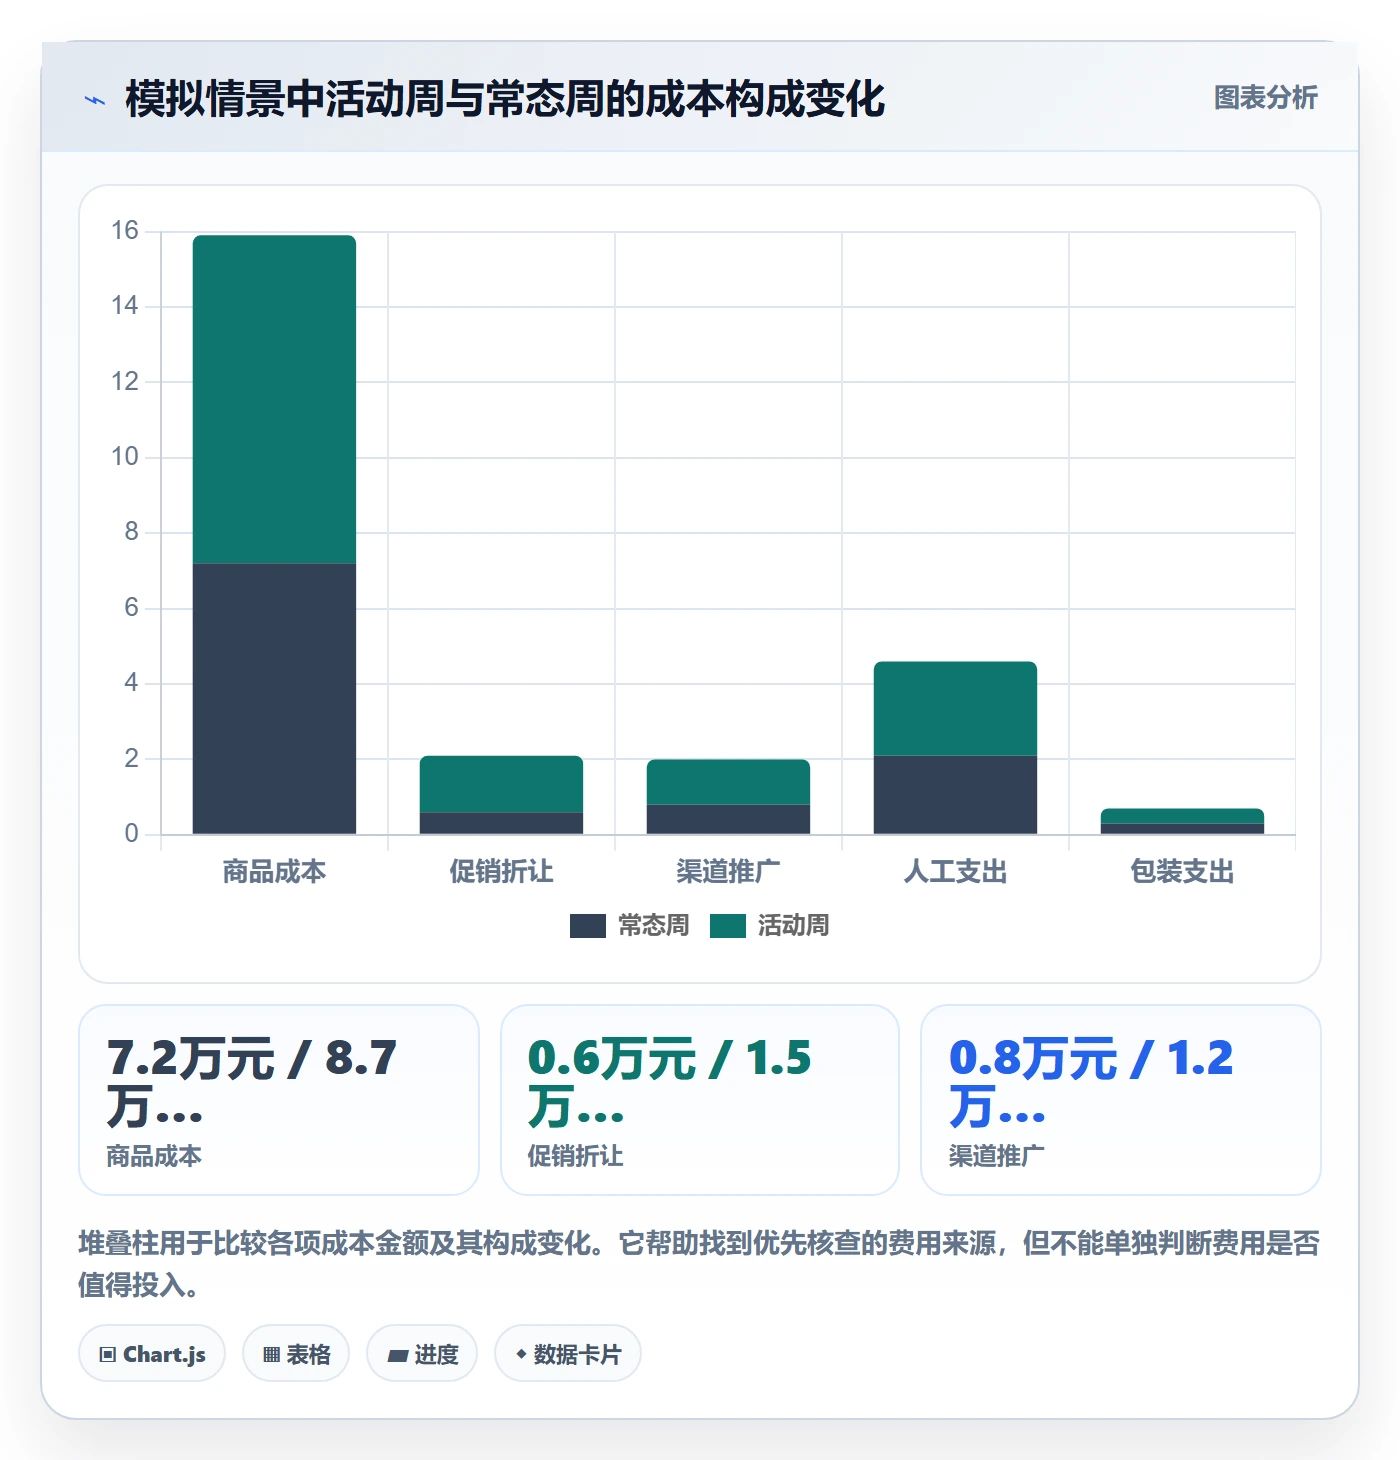Click the 活动周 legend text
Screen dimensions: 1400x1460
point(794,926)
